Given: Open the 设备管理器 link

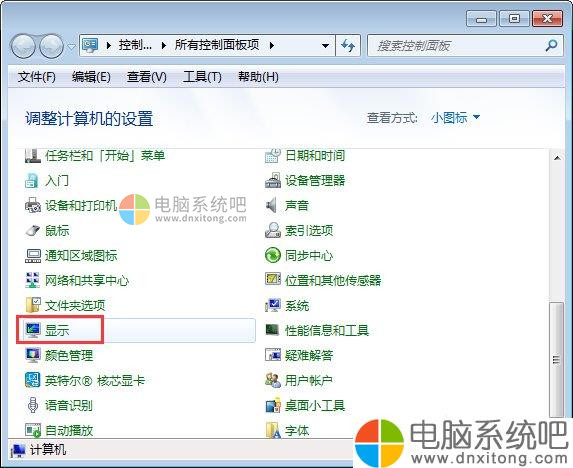Looking at the screenshot, I should 315,180.
